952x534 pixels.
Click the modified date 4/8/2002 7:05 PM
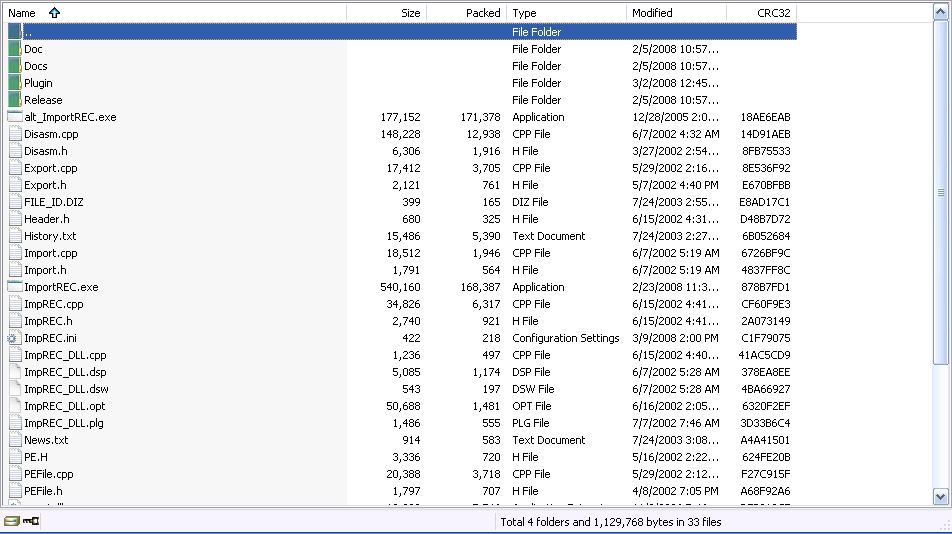click(675, 491)
